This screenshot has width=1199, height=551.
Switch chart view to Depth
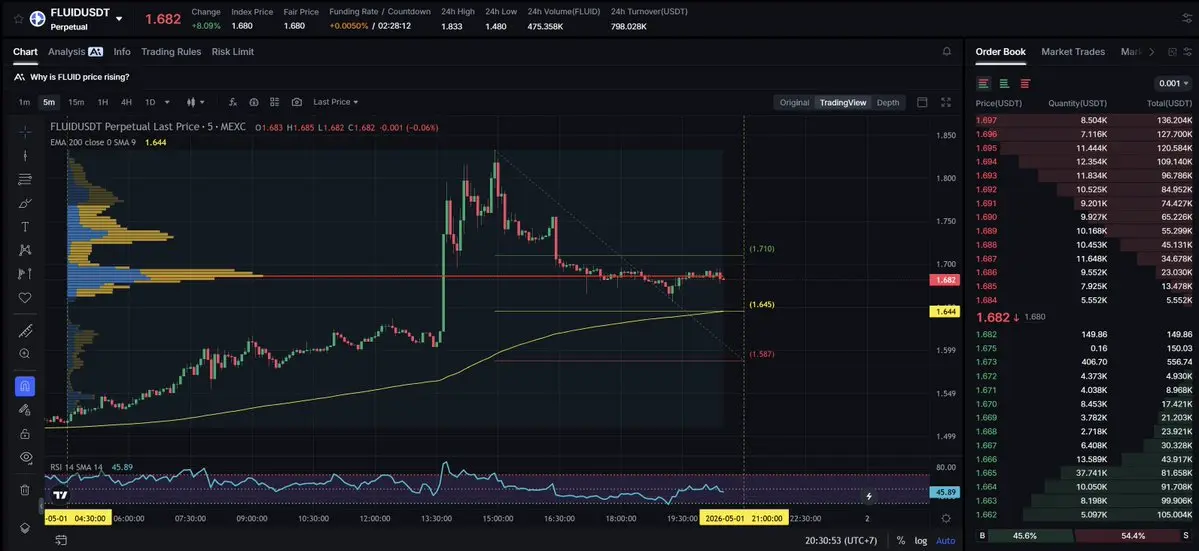pos(888,102)
